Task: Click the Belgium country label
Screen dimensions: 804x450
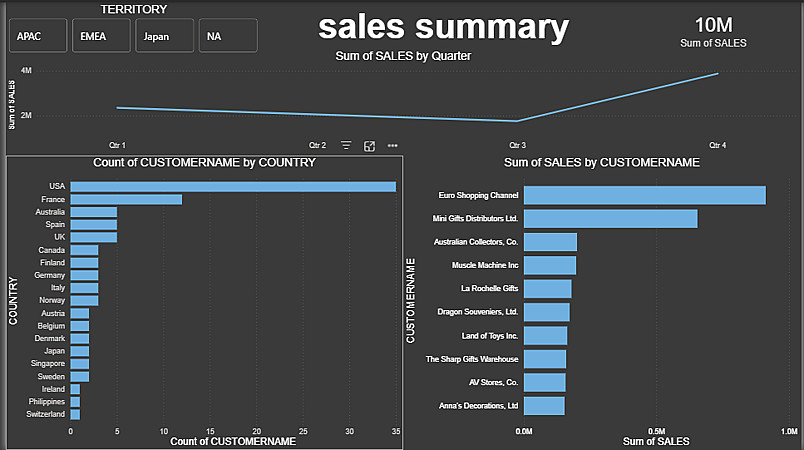Action: pyautogui.click(x=51, y=326)
